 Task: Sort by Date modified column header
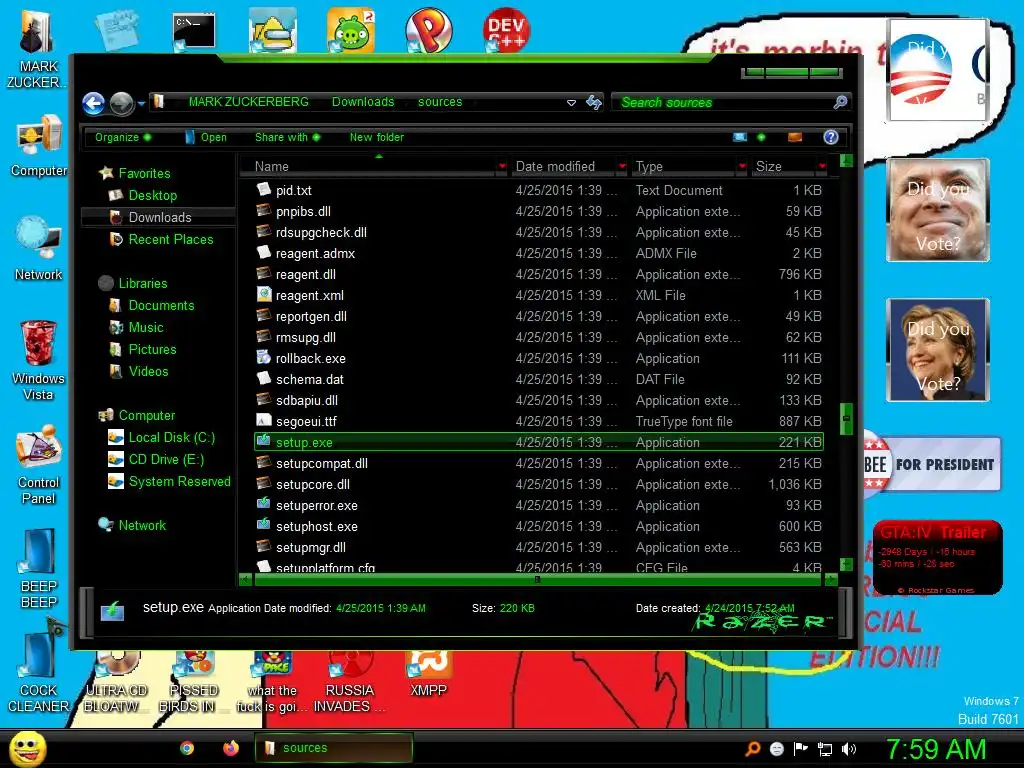click(x=564, y=167)
